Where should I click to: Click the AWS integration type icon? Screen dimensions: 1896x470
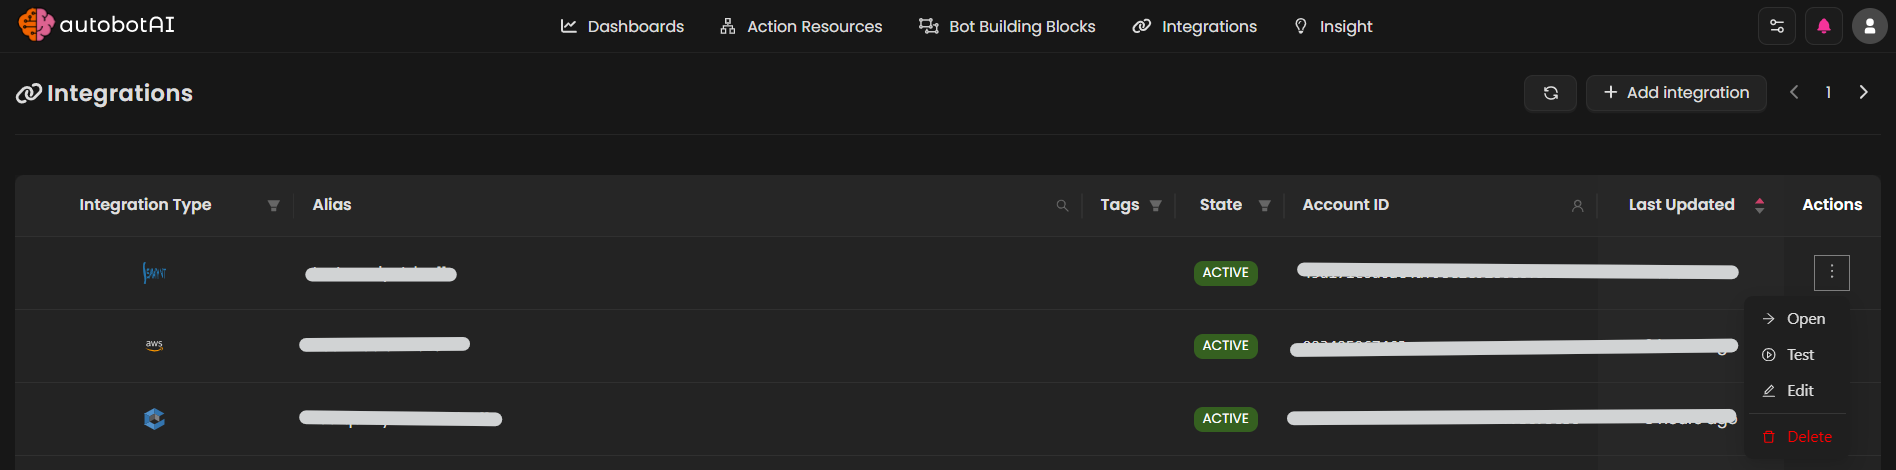154,345
